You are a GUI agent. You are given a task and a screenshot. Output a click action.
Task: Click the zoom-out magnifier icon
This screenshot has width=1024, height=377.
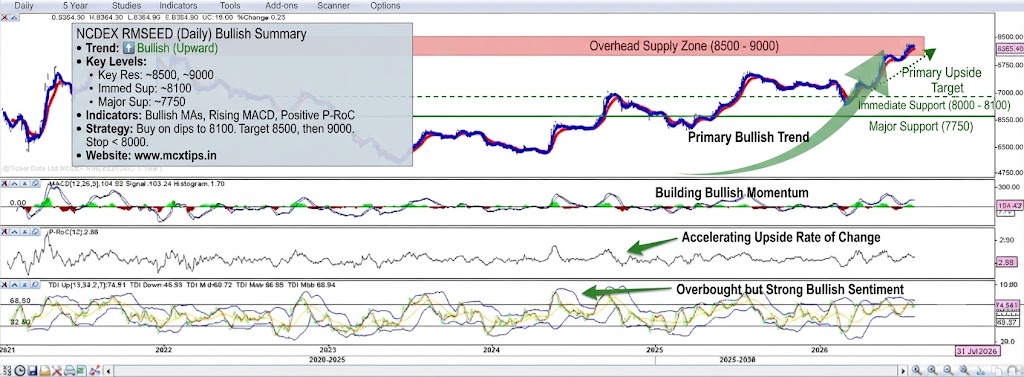click(x=948, y=370)
